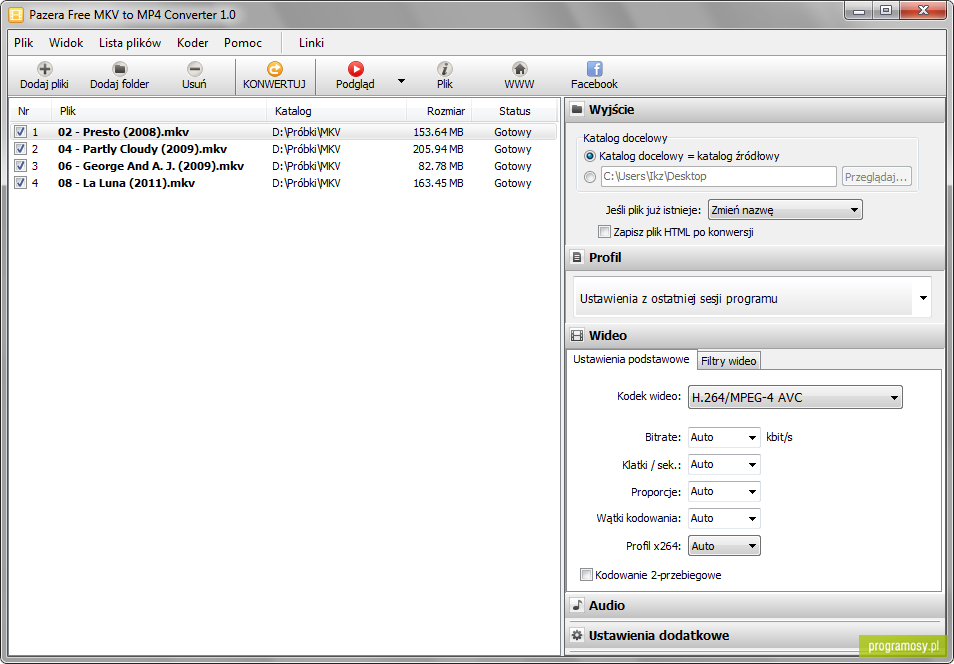Uncheck the 08 - La Luna checkbox
Viewport: 954px width, 664px height.
pos(21,183)
